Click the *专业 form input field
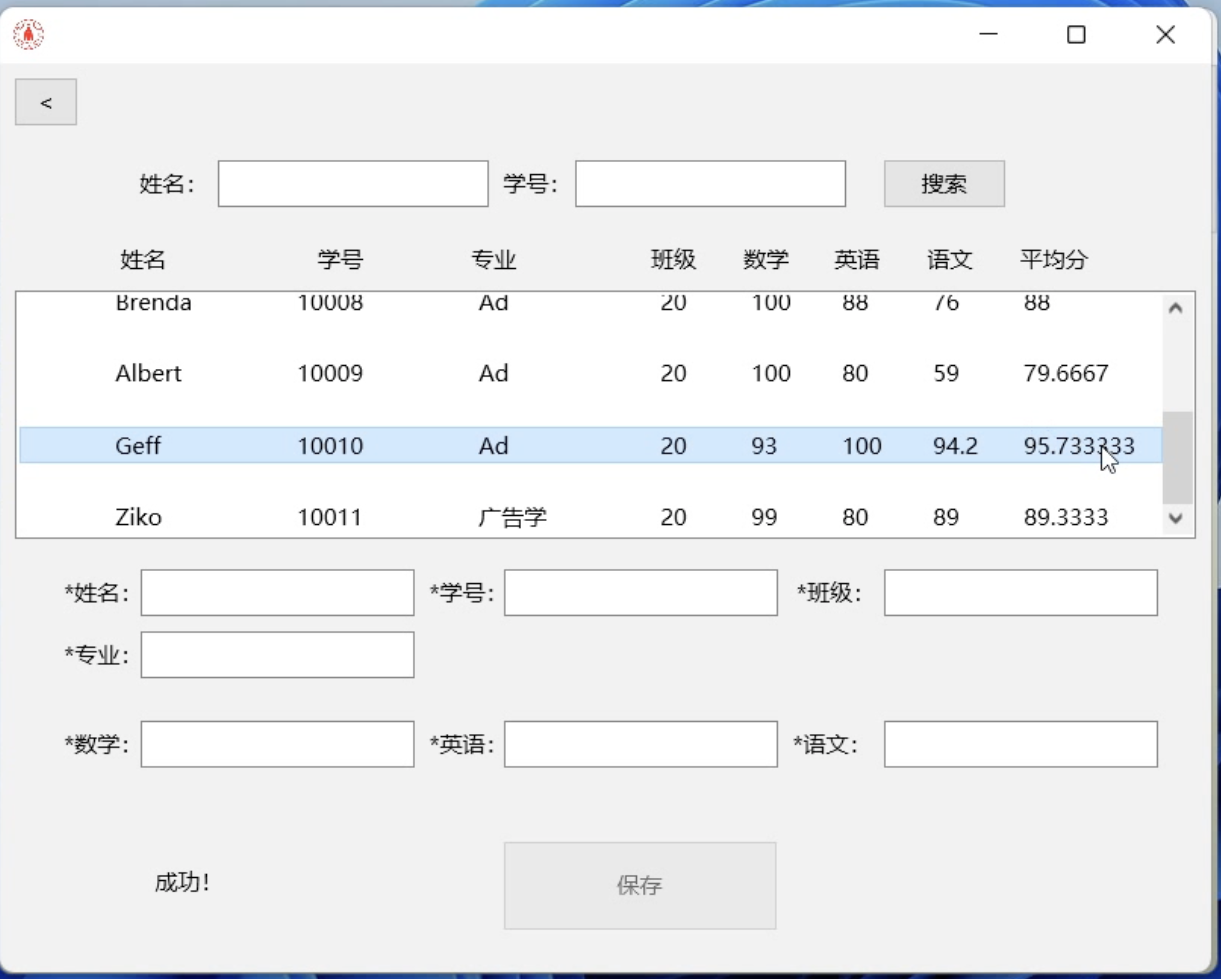 point(277,655)
